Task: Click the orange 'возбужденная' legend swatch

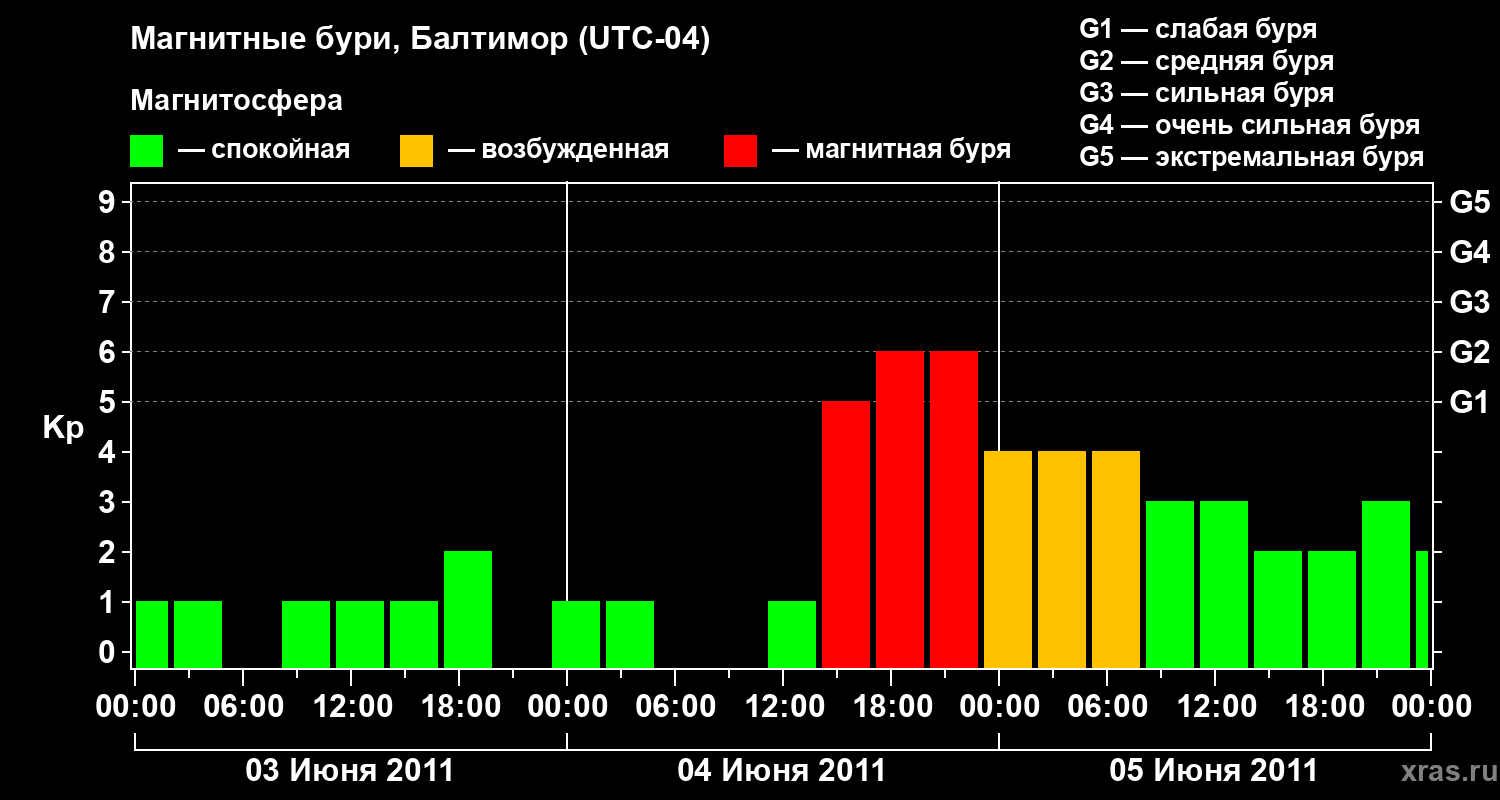Action: point(417,151)
